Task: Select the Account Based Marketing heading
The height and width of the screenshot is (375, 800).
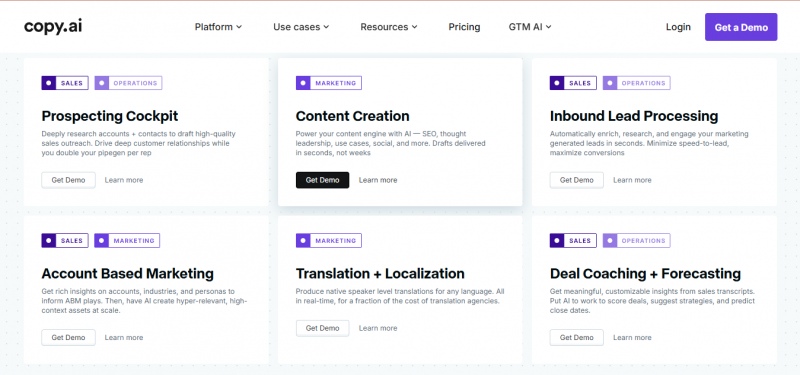Action: tap(128, 273)
